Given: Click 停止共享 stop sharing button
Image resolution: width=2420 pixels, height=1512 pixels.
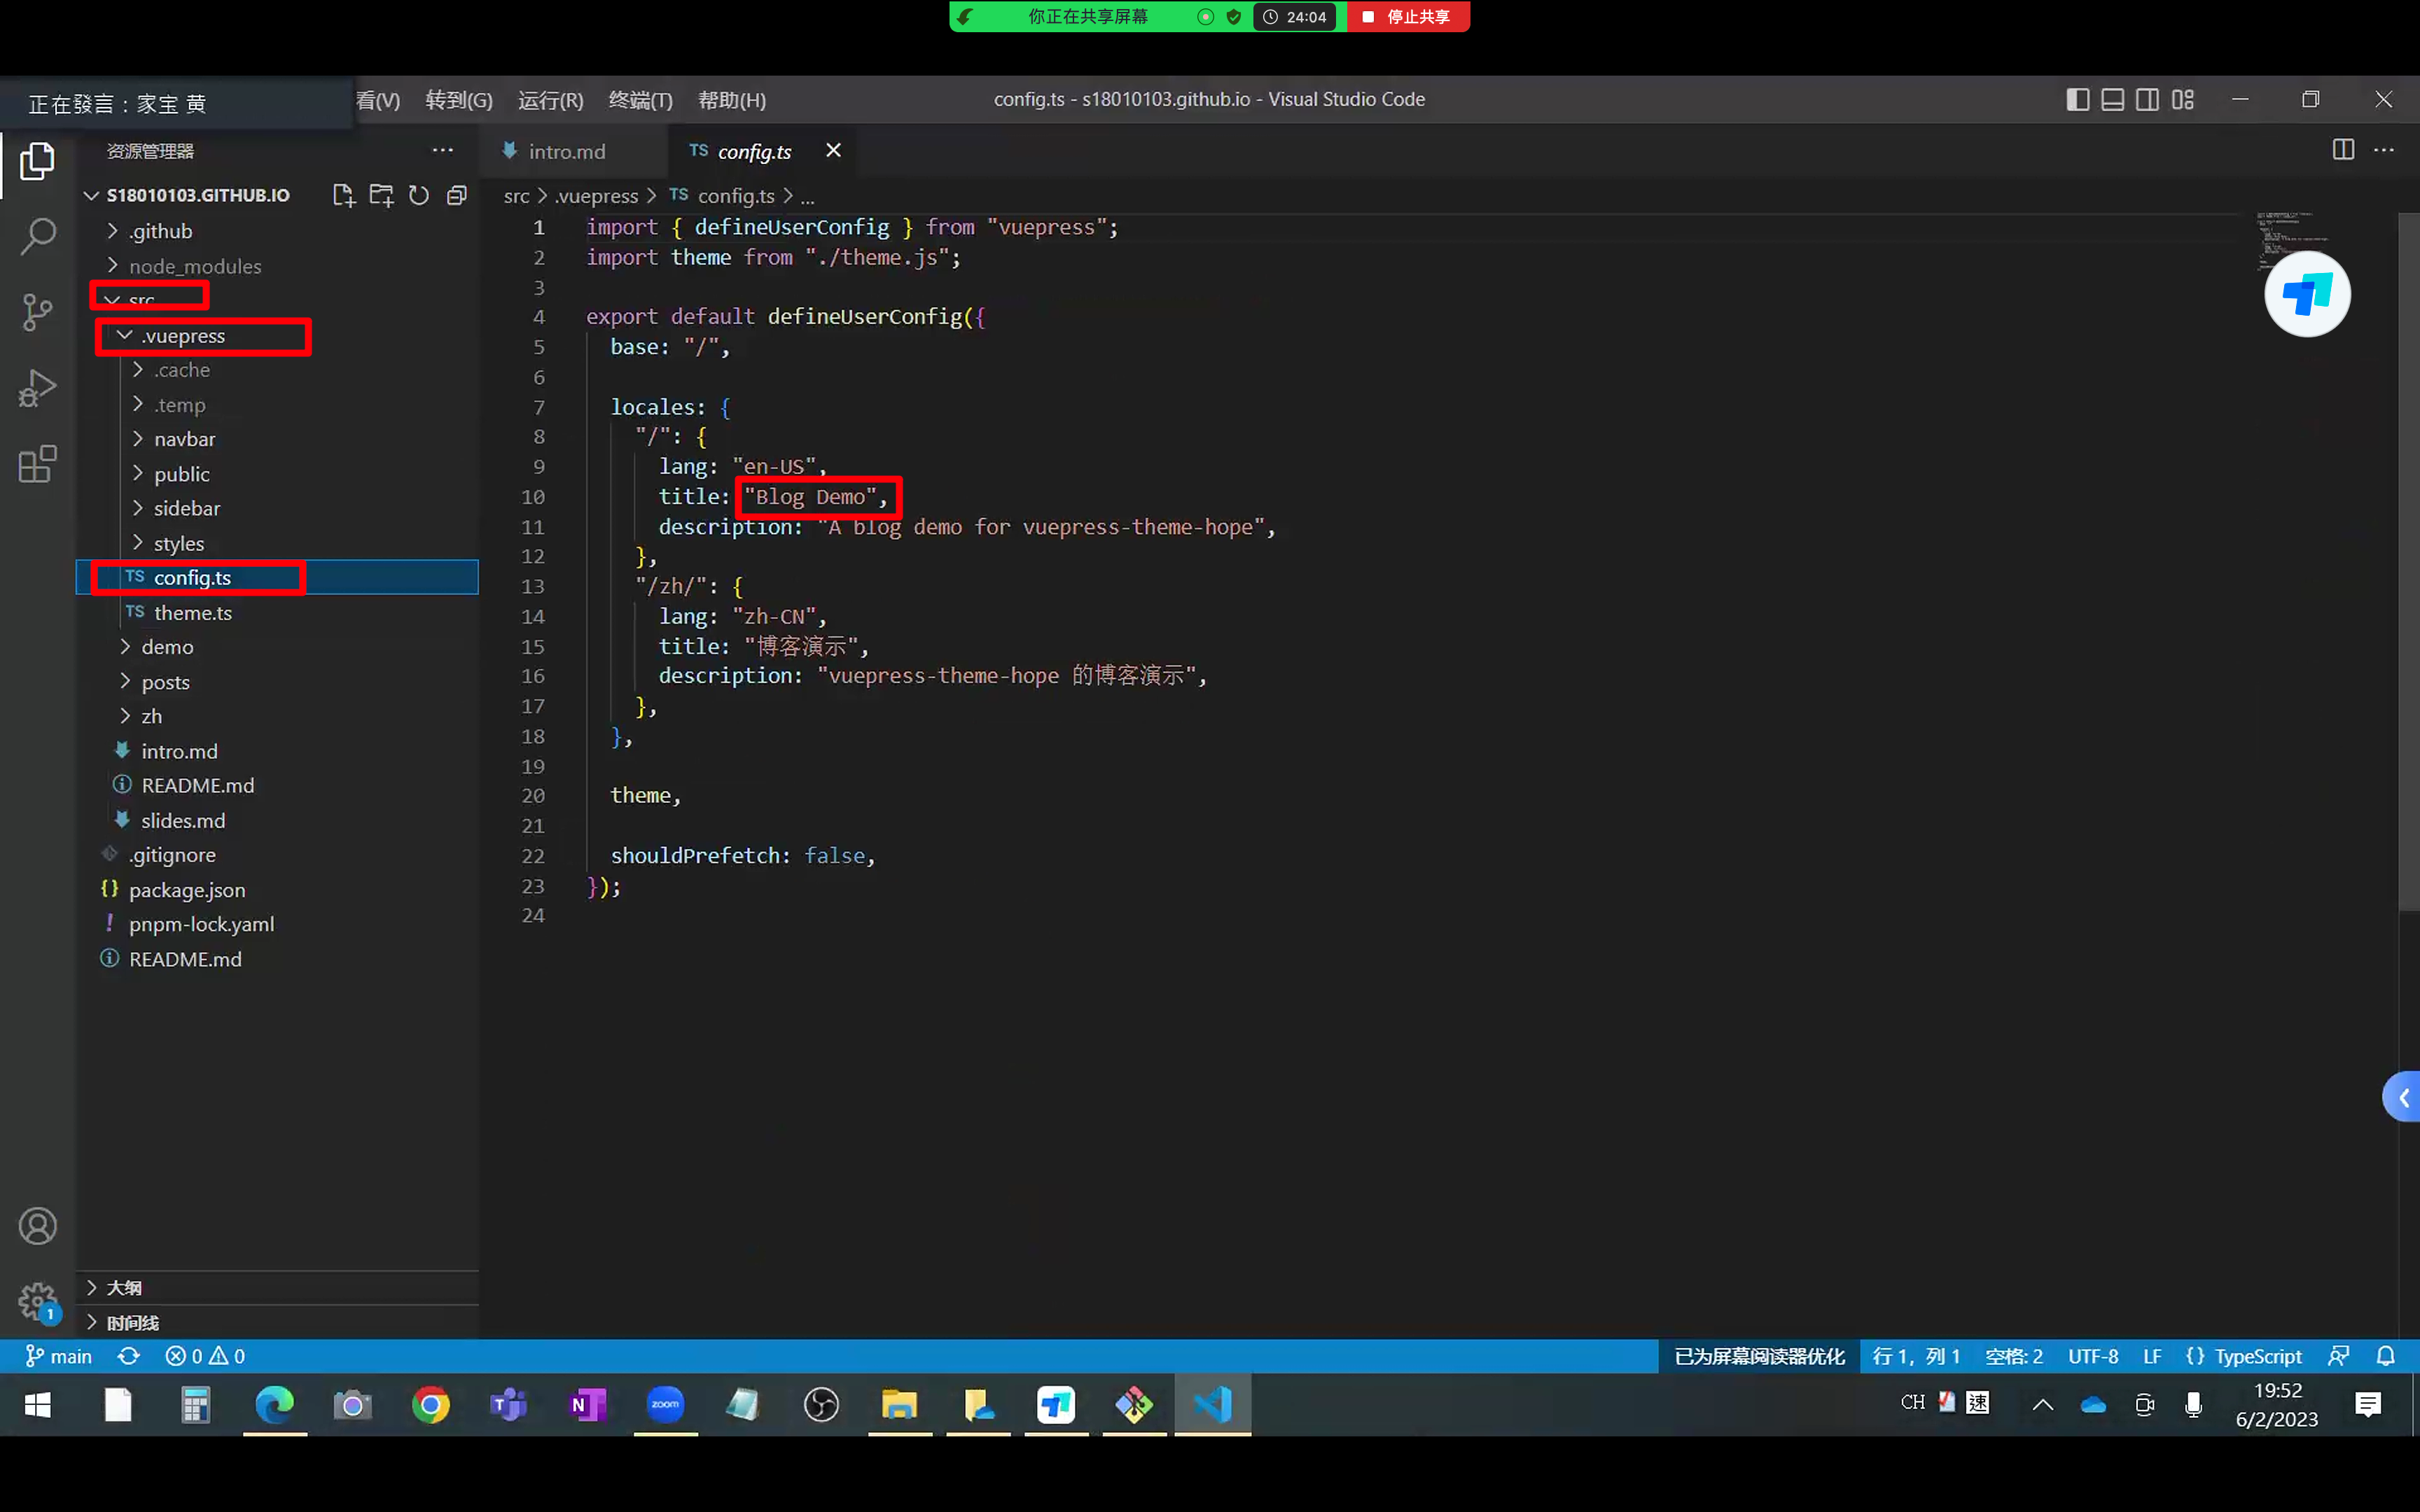Looking at the screenshot, I should [1408, 17].
